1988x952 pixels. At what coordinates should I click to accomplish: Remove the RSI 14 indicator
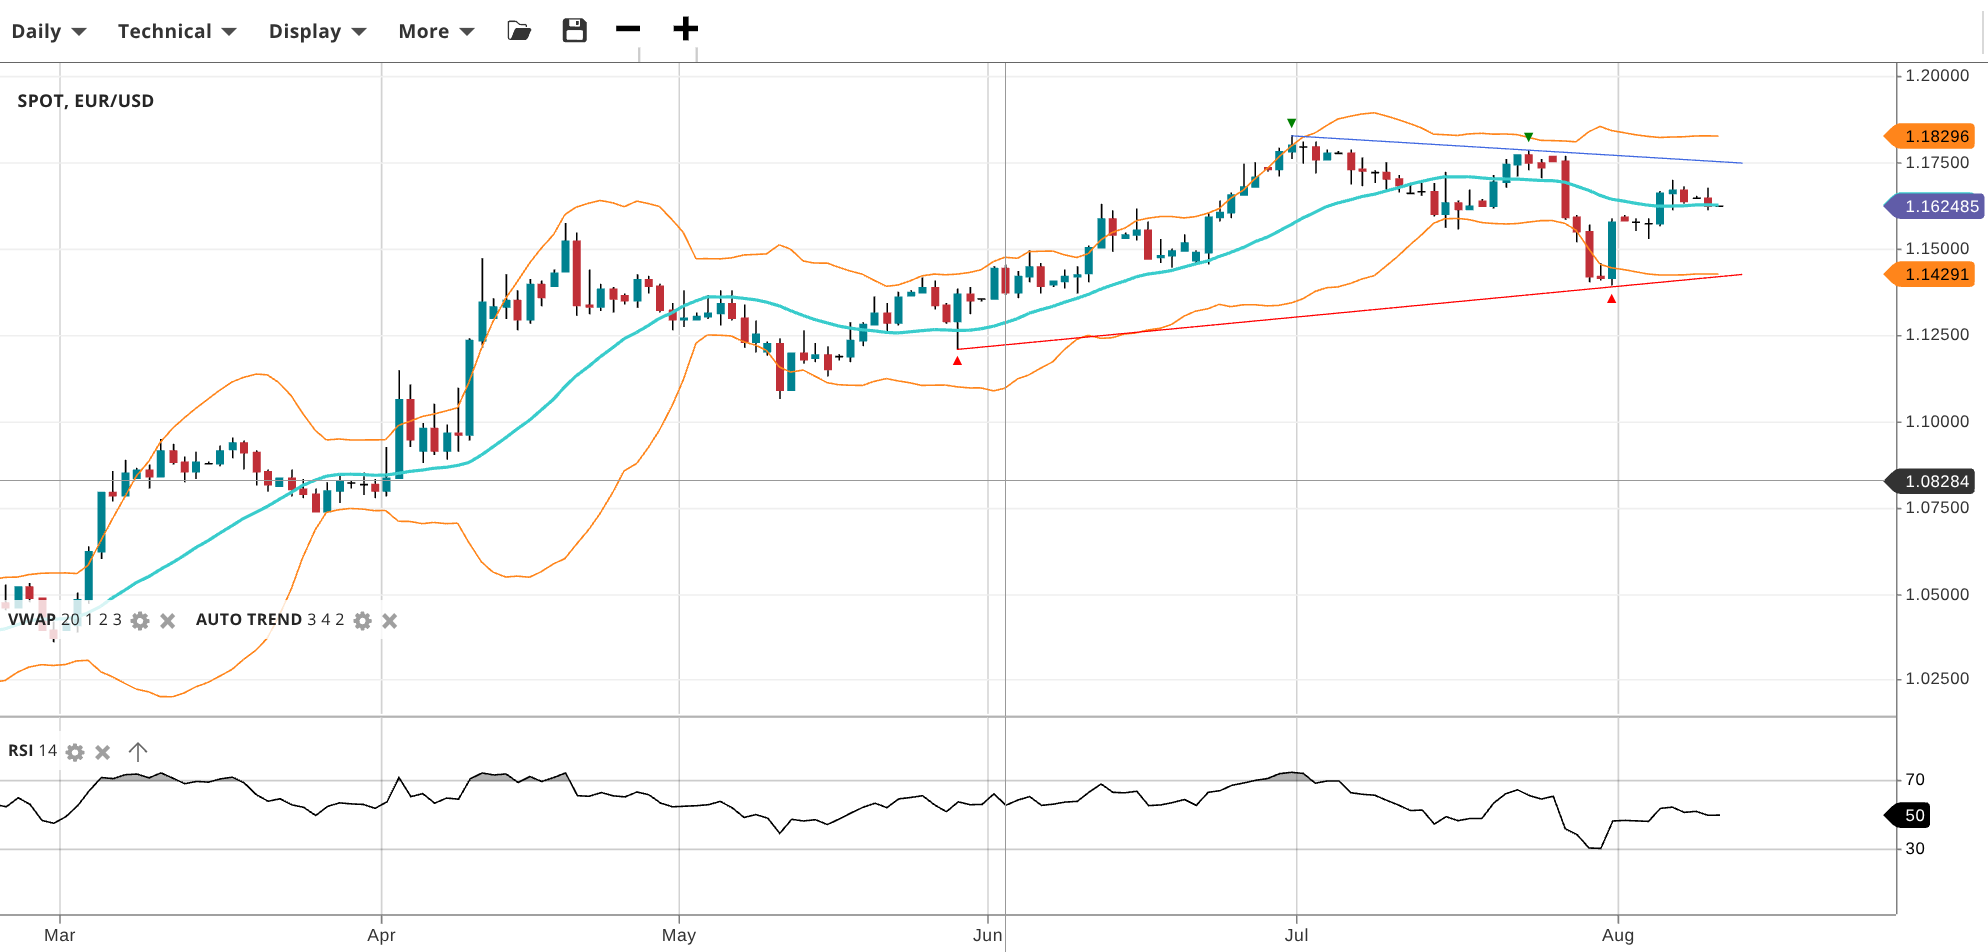(x=102, y=752)
